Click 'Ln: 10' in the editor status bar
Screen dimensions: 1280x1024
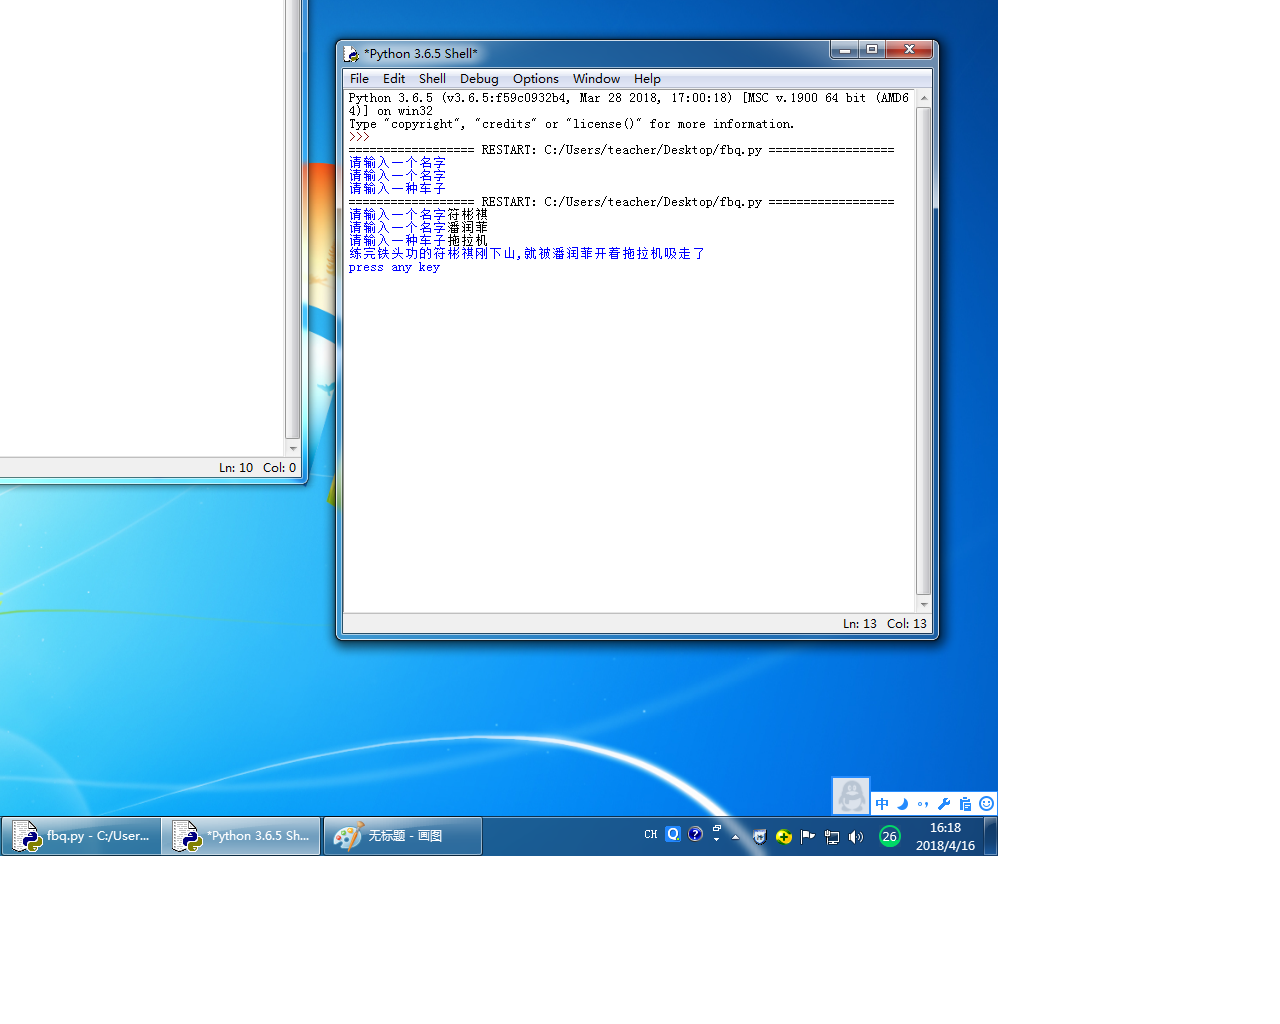(x=236, y=468)
